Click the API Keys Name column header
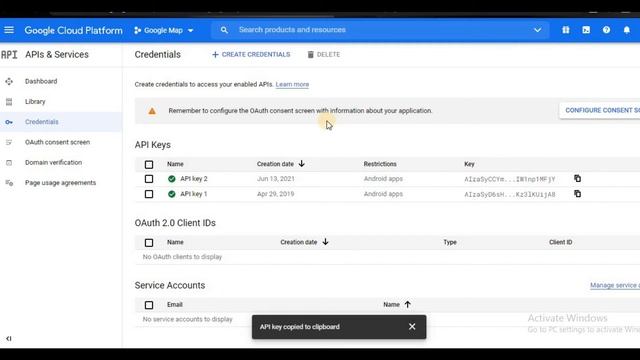 tap(175, 164)
